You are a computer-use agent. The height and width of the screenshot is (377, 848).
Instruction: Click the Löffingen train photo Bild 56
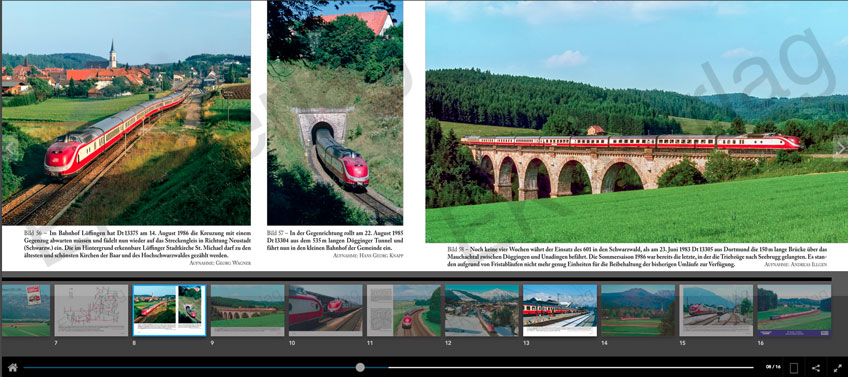click(126, 113)
